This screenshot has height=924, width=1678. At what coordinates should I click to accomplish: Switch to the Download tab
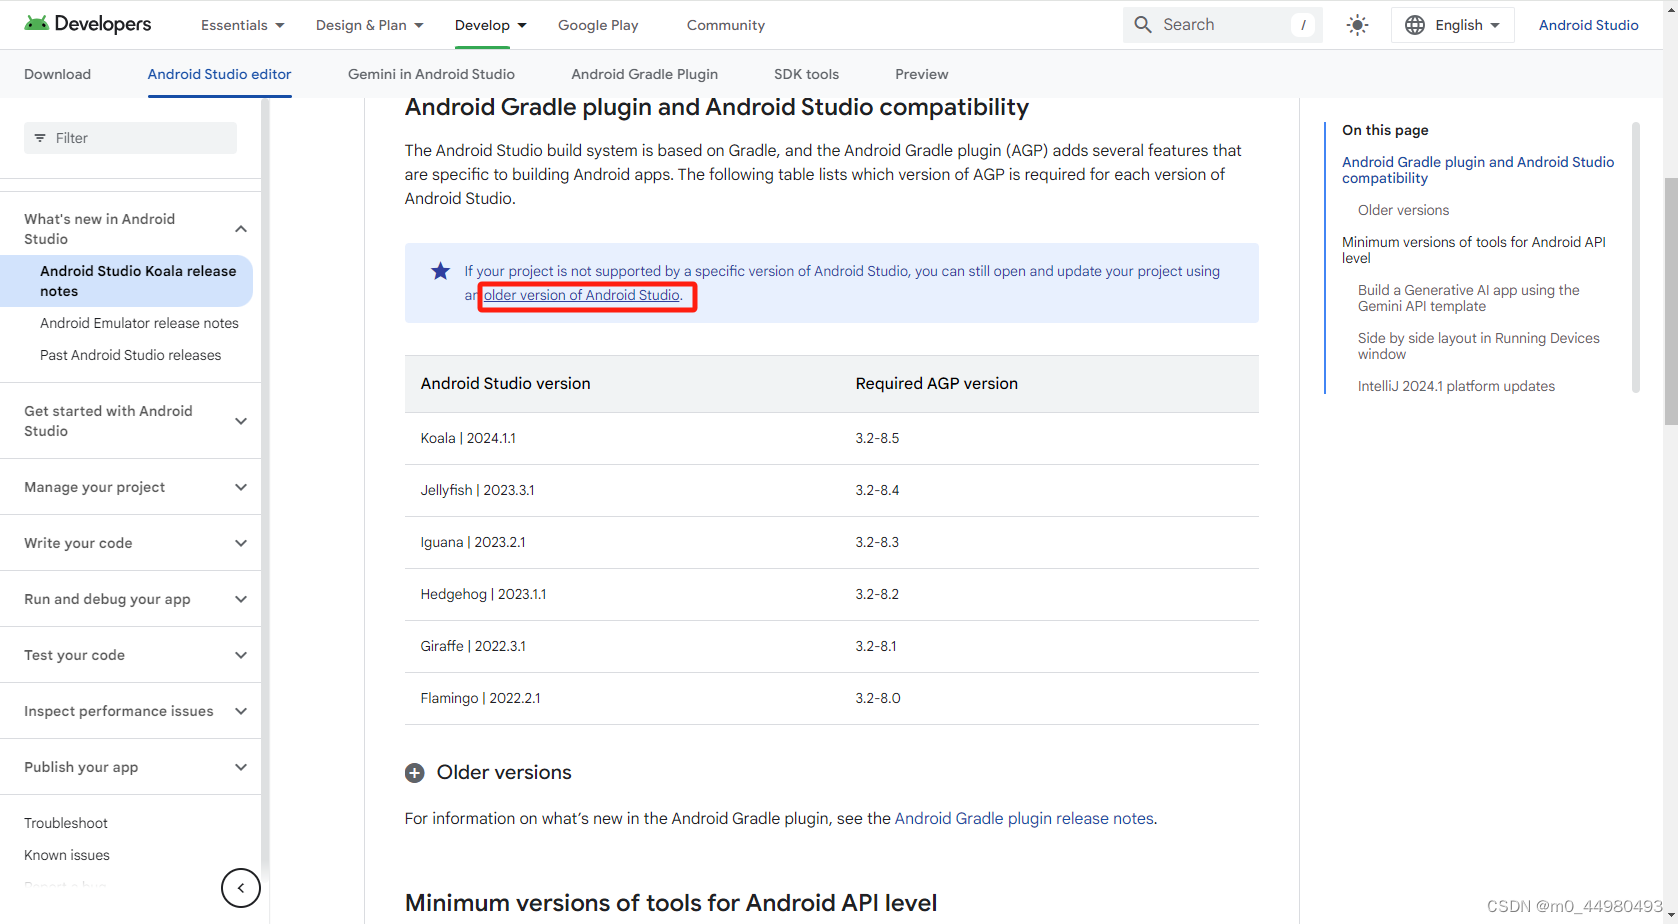[x=58, y=74]
